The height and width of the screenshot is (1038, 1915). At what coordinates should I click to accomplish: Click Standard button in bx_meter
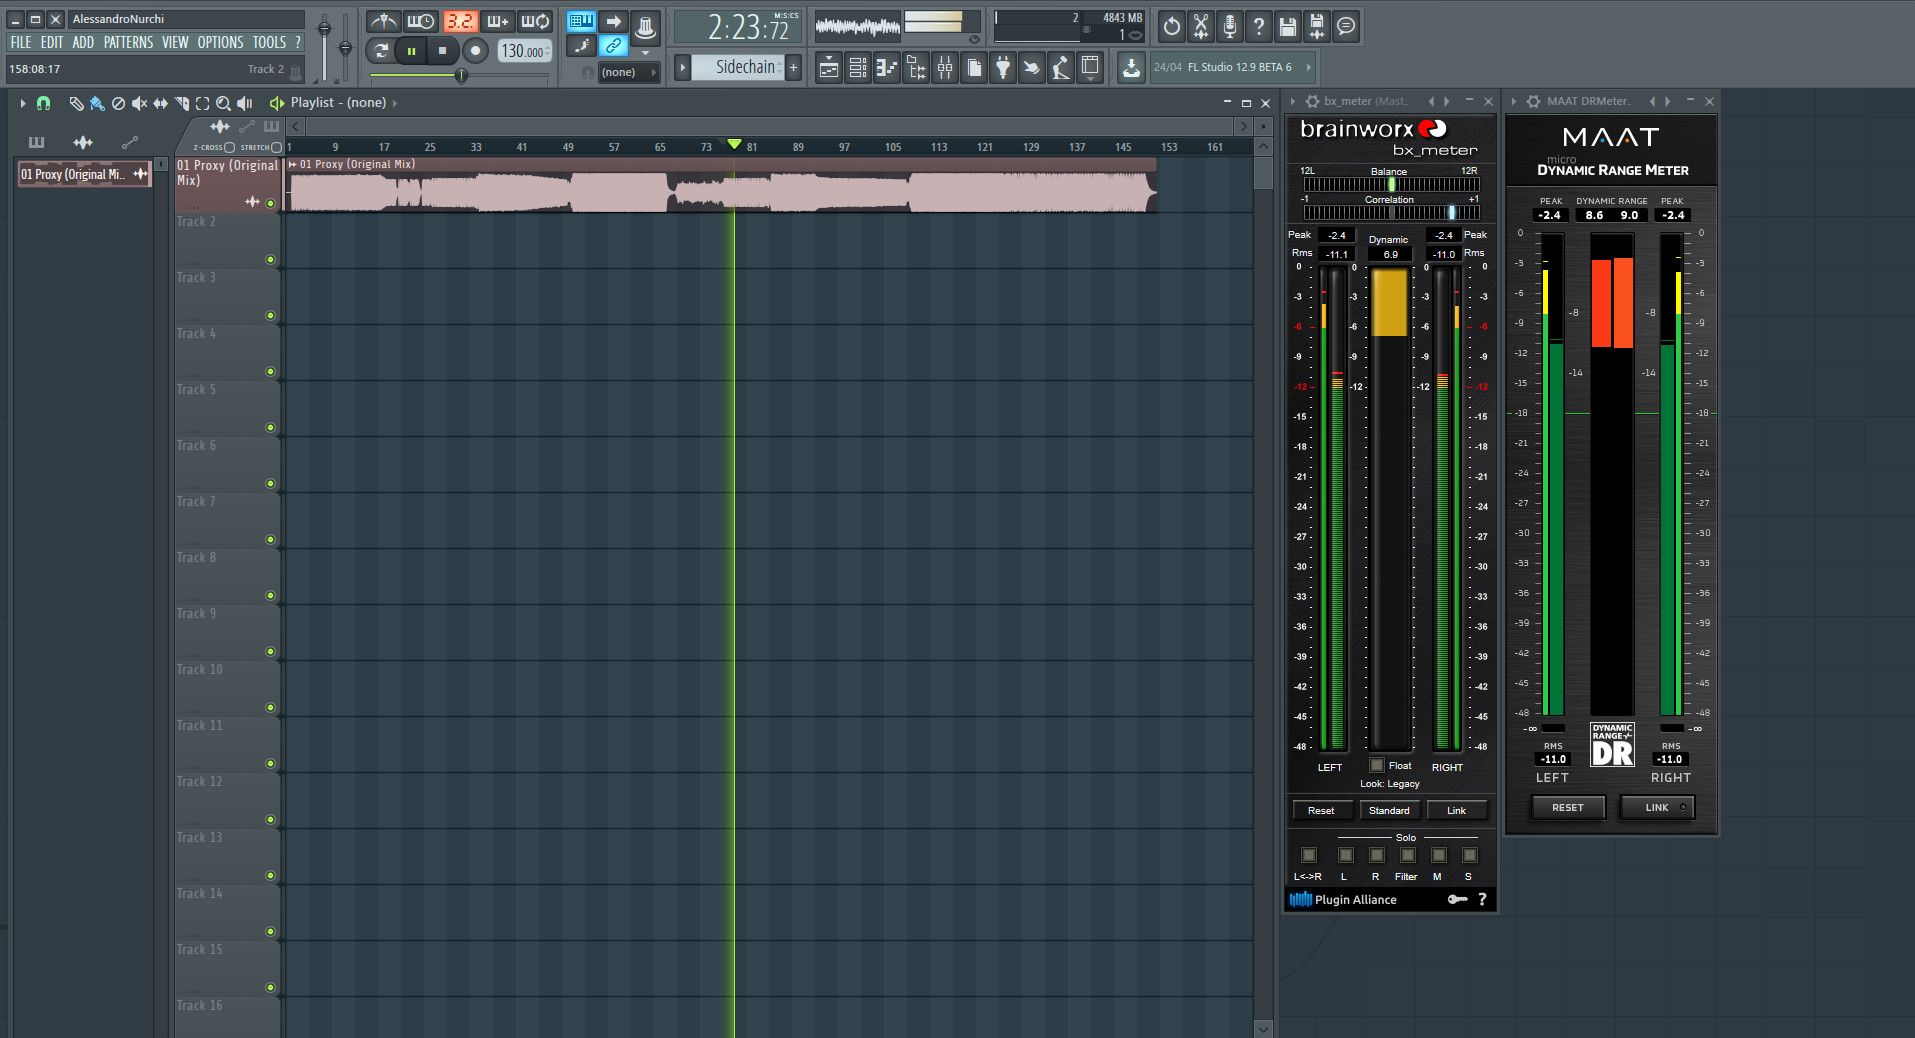[1389, 810]
